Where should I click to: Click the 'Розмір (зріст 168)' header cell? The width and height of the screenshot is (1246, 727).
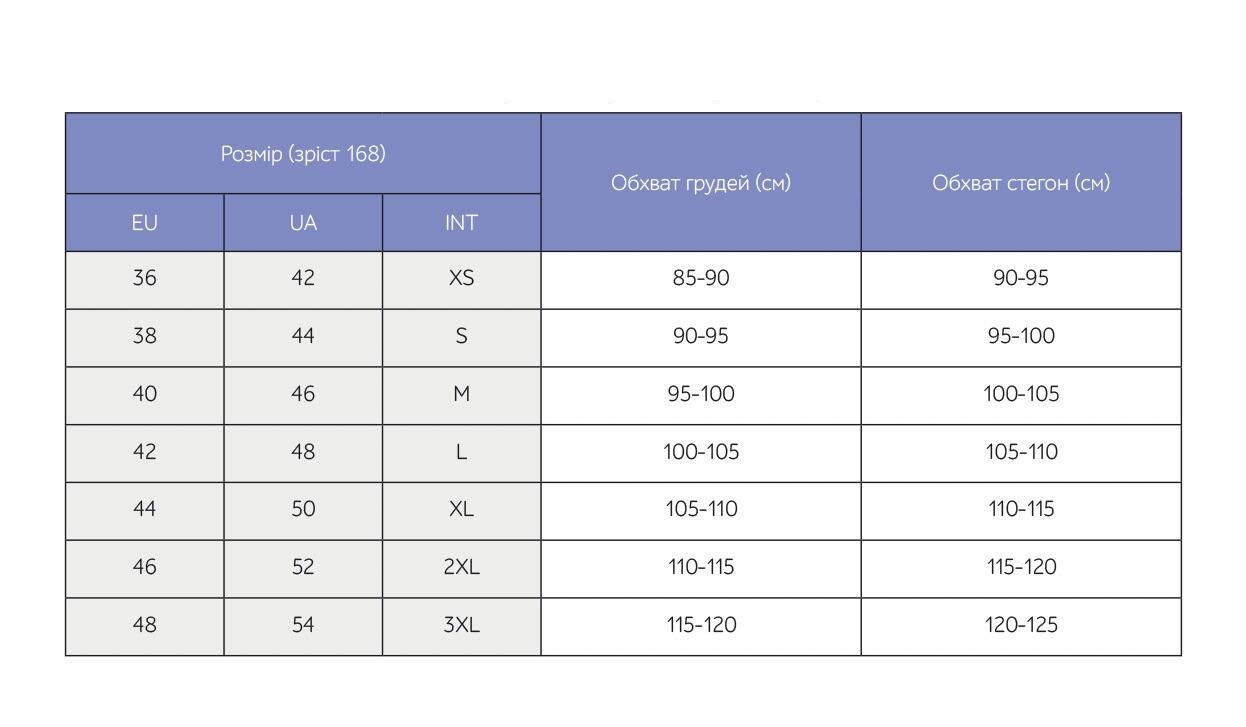[303, 154]
